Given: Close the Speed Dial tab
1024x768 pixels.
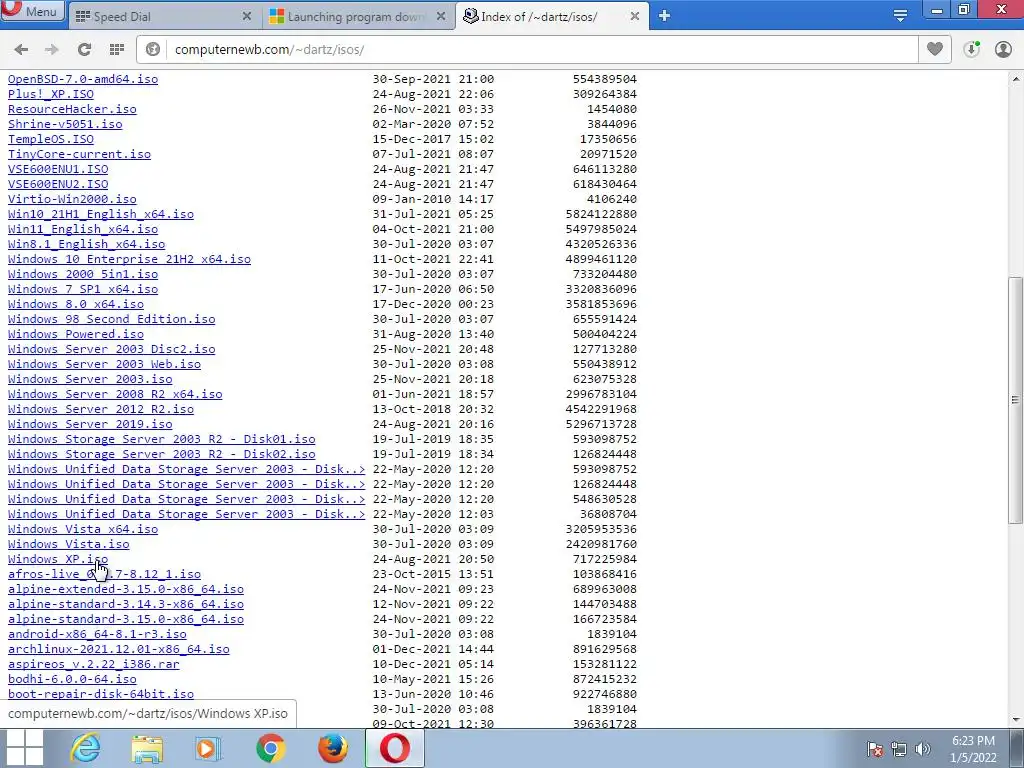Looking at the screenshot, I should (x=247, y=16).
